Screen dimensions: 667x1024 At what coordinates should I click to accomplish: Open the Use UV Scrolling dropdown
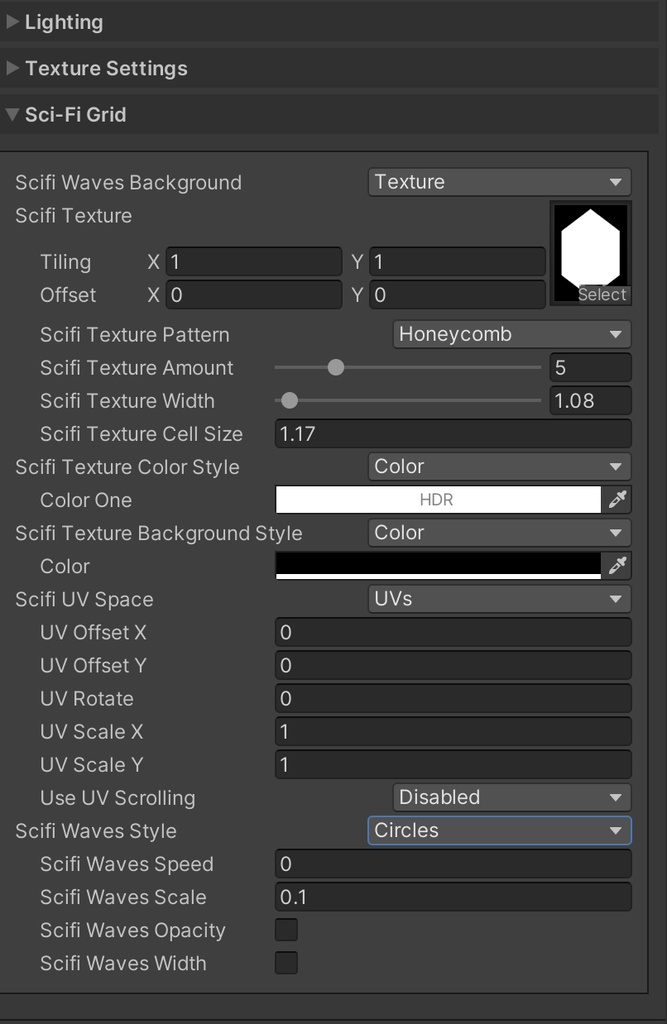[x=511, y=797]
